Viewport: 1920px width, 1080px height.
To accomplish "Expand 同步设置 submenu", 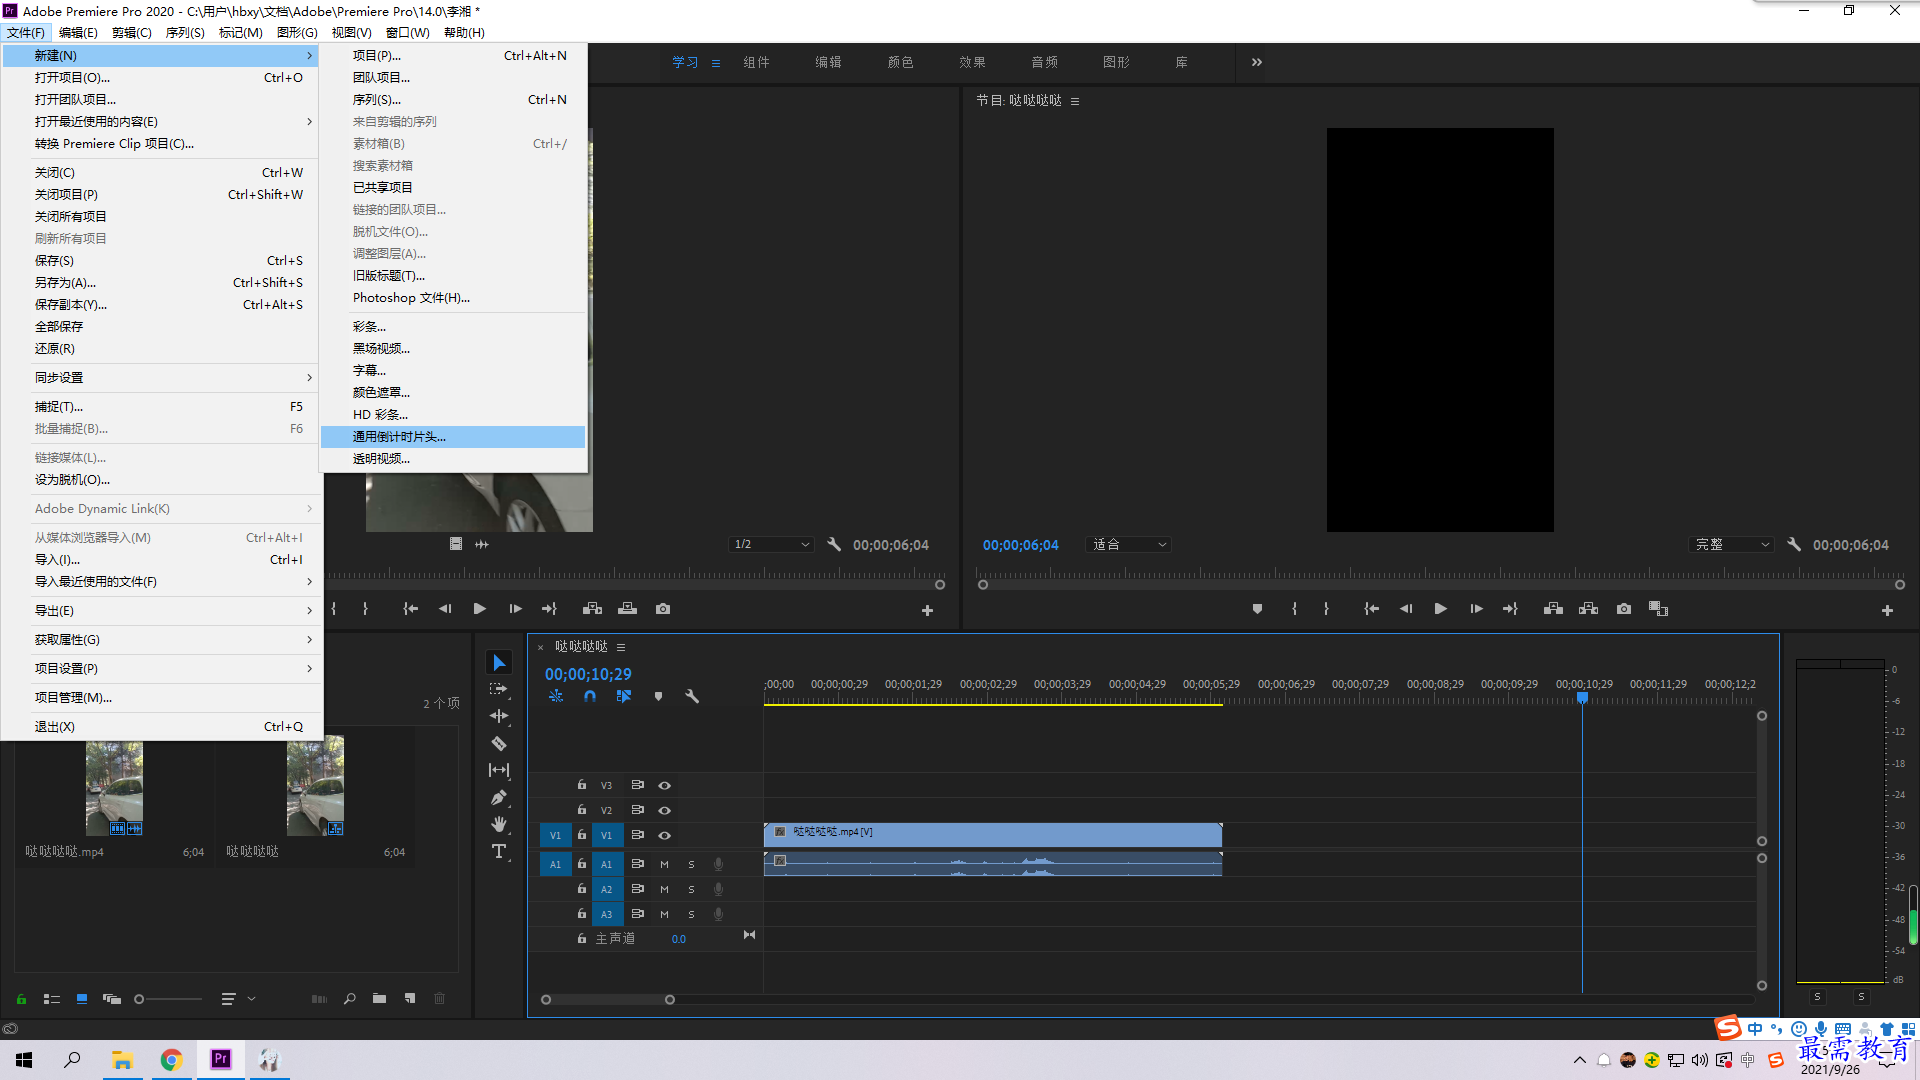I will 162,378.
